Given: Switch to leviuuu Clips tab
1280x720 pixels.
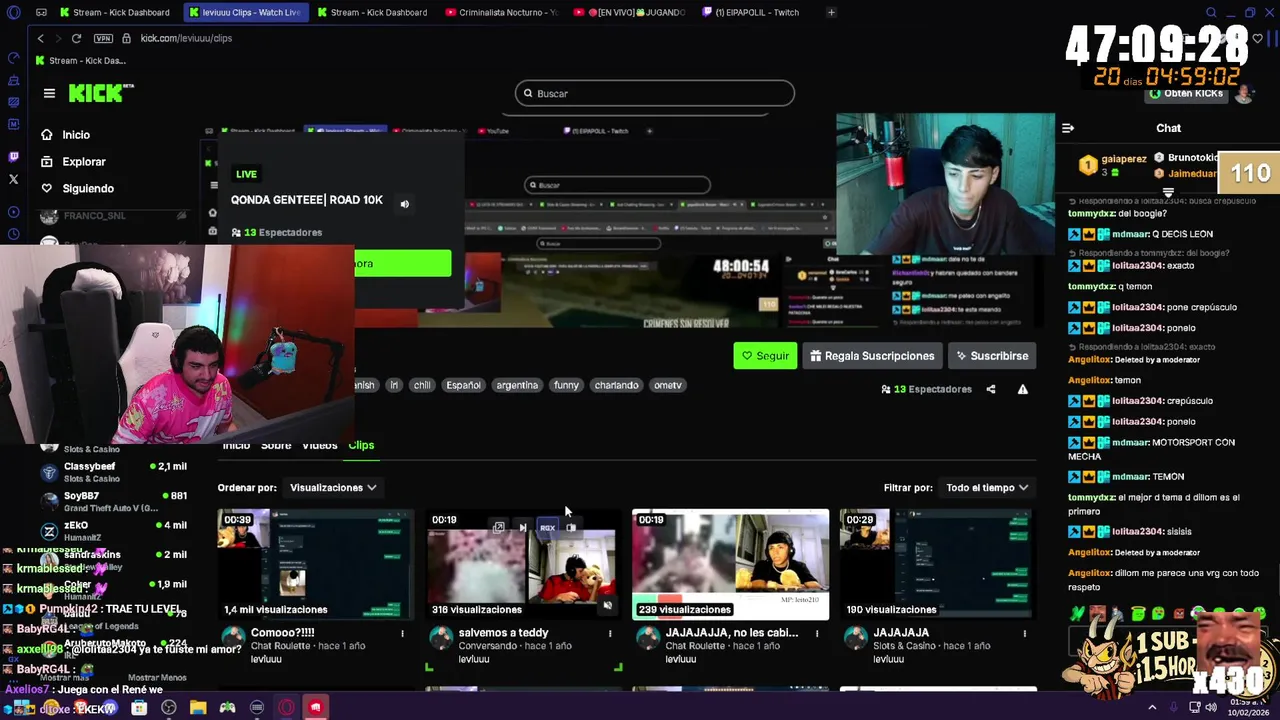Looking at the screenshot, I should click(x=244, y=12).
